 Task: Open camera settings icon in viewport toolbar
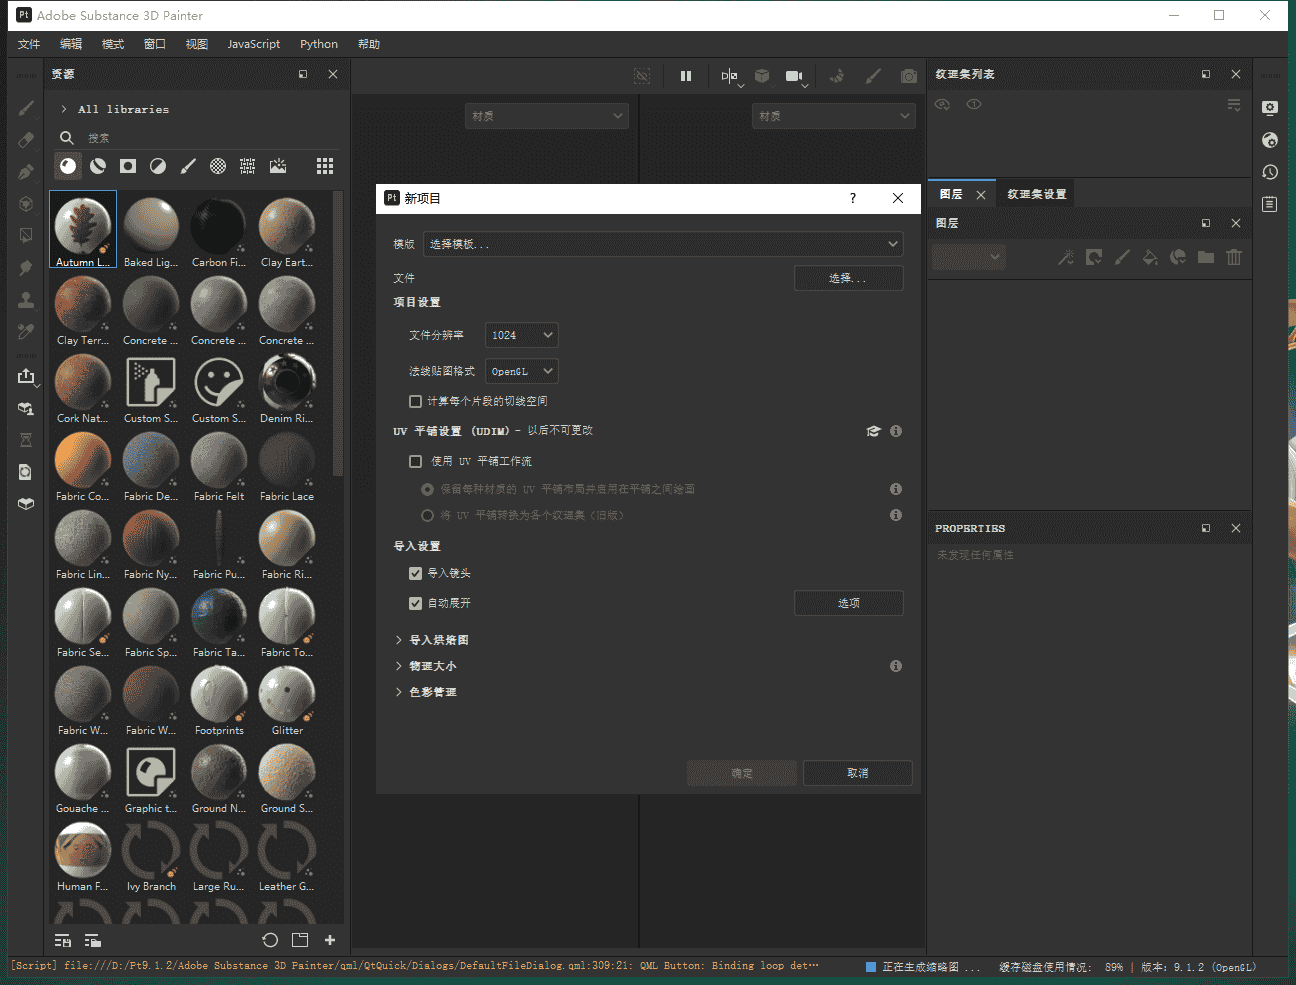[x=794, y=76]
